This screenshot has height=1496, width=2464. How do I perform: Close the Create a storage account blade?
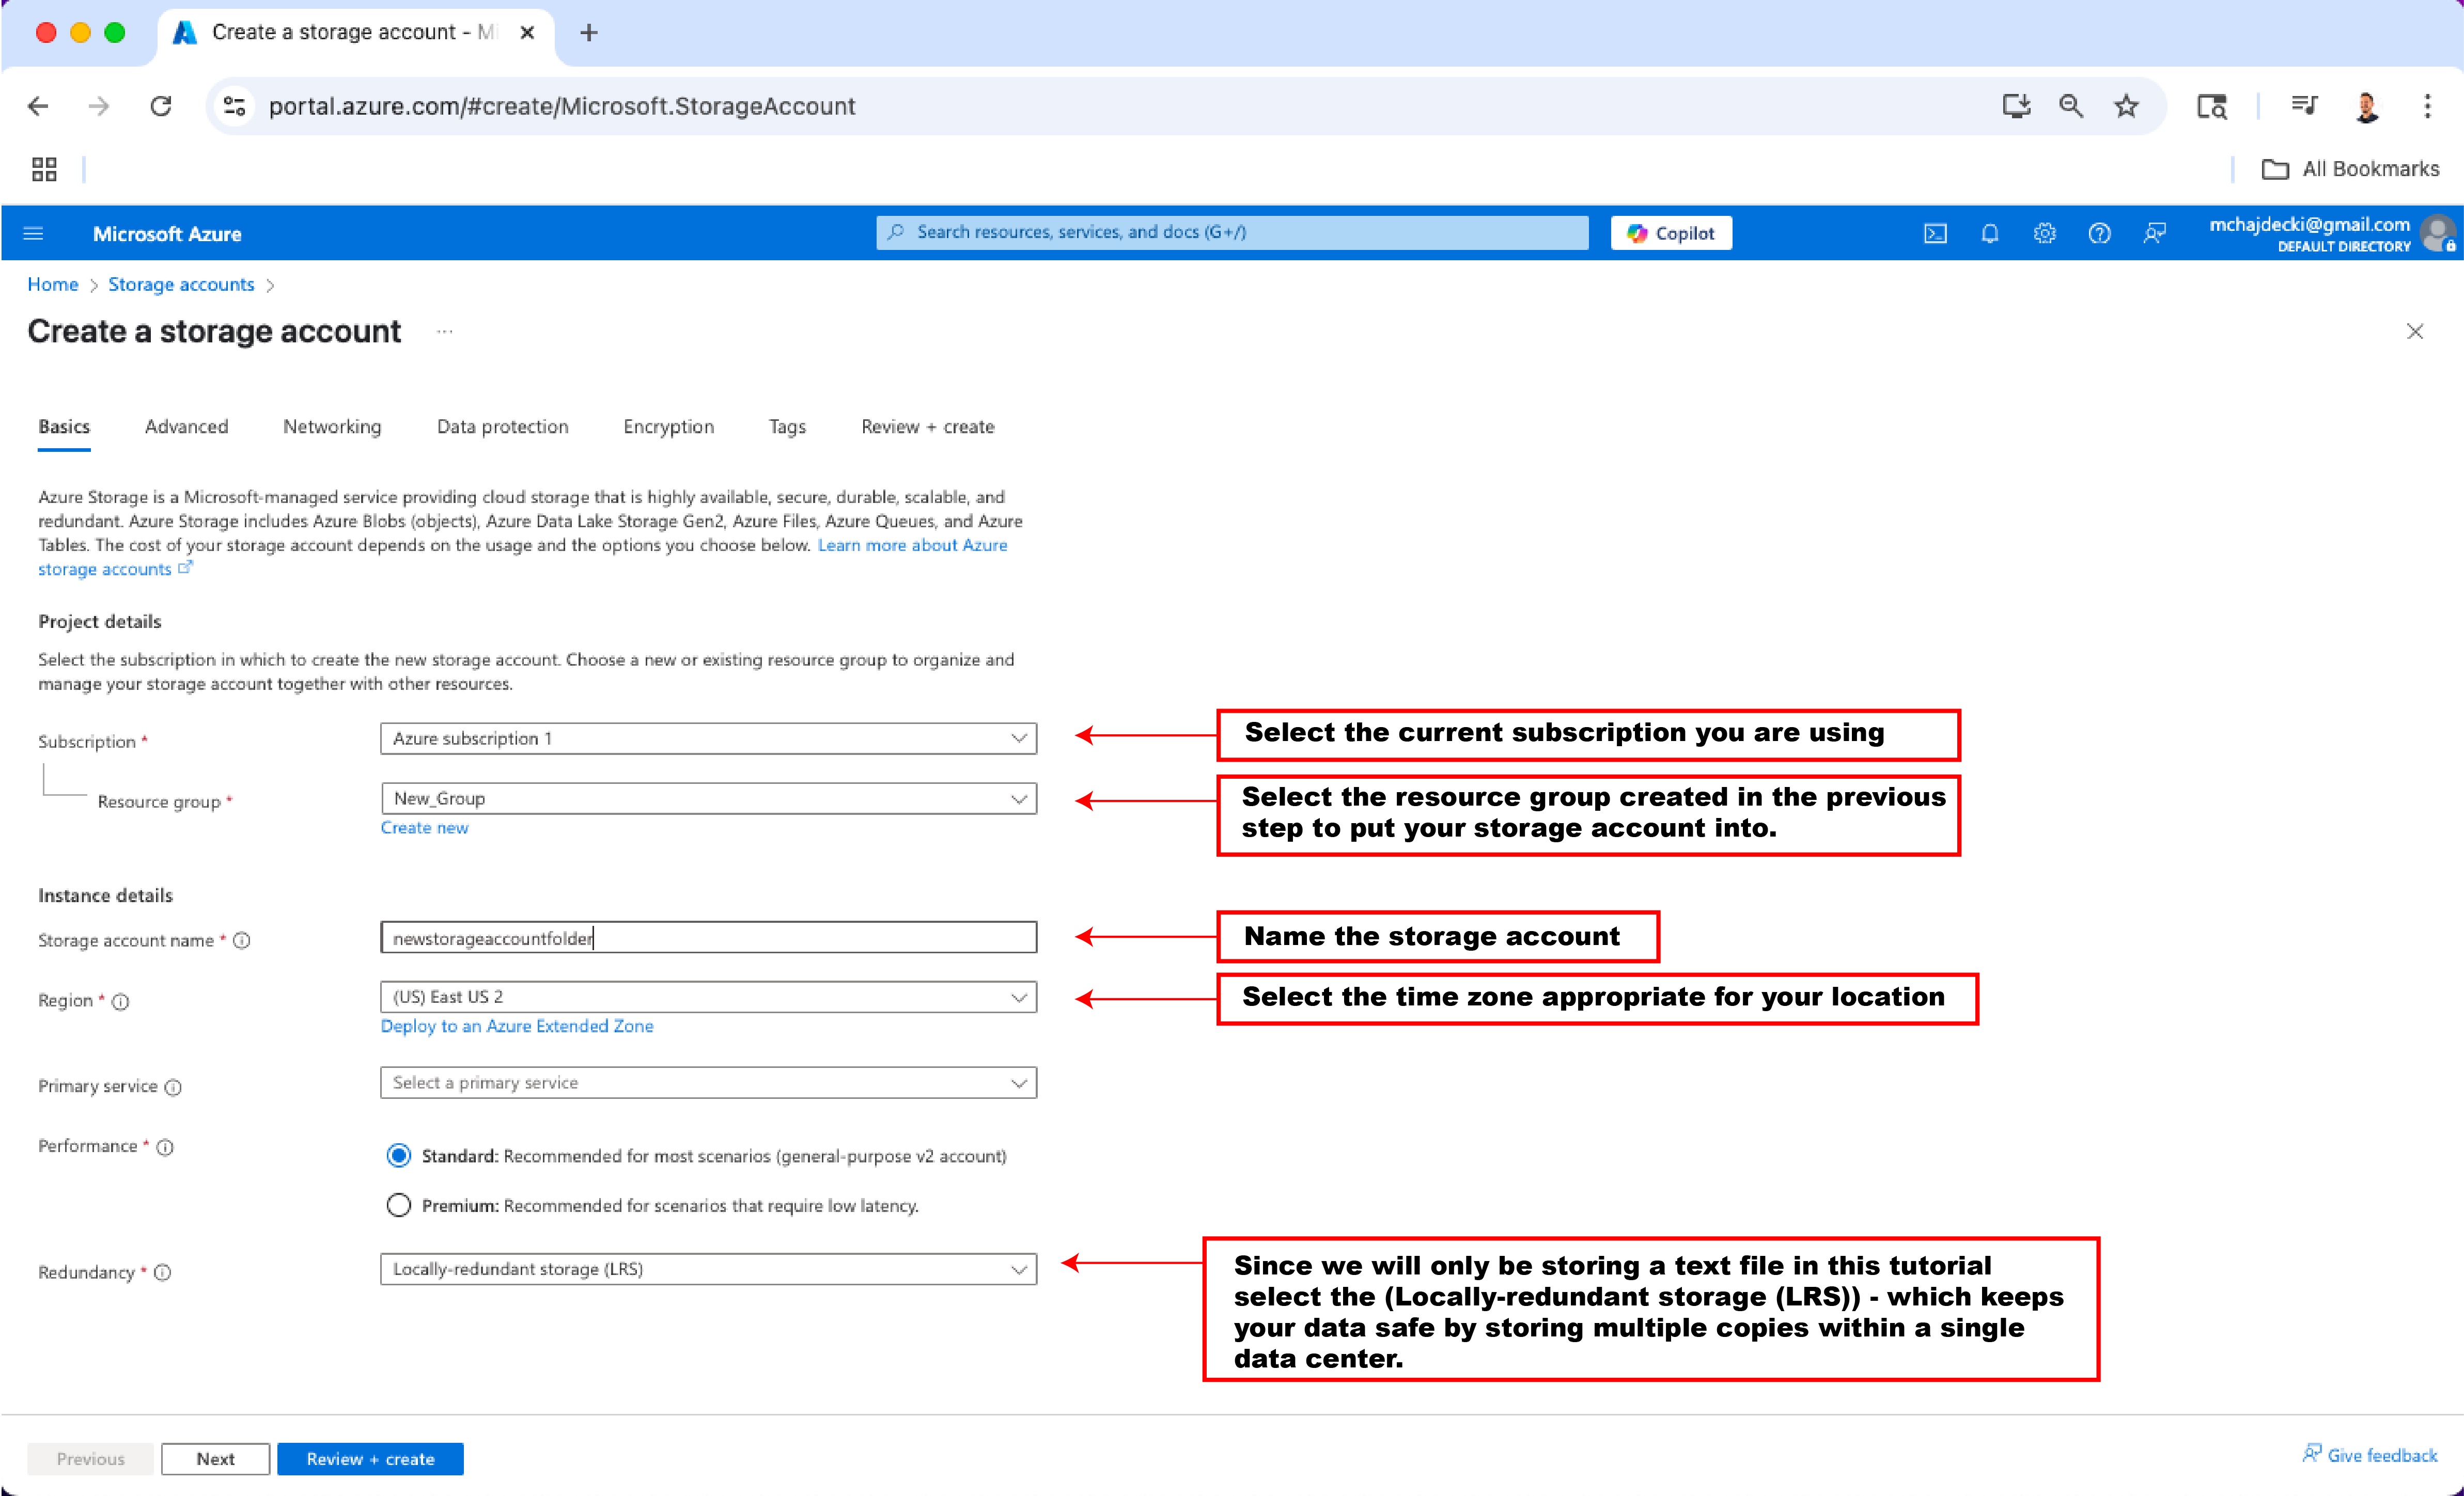click(x=2414, y=331)
